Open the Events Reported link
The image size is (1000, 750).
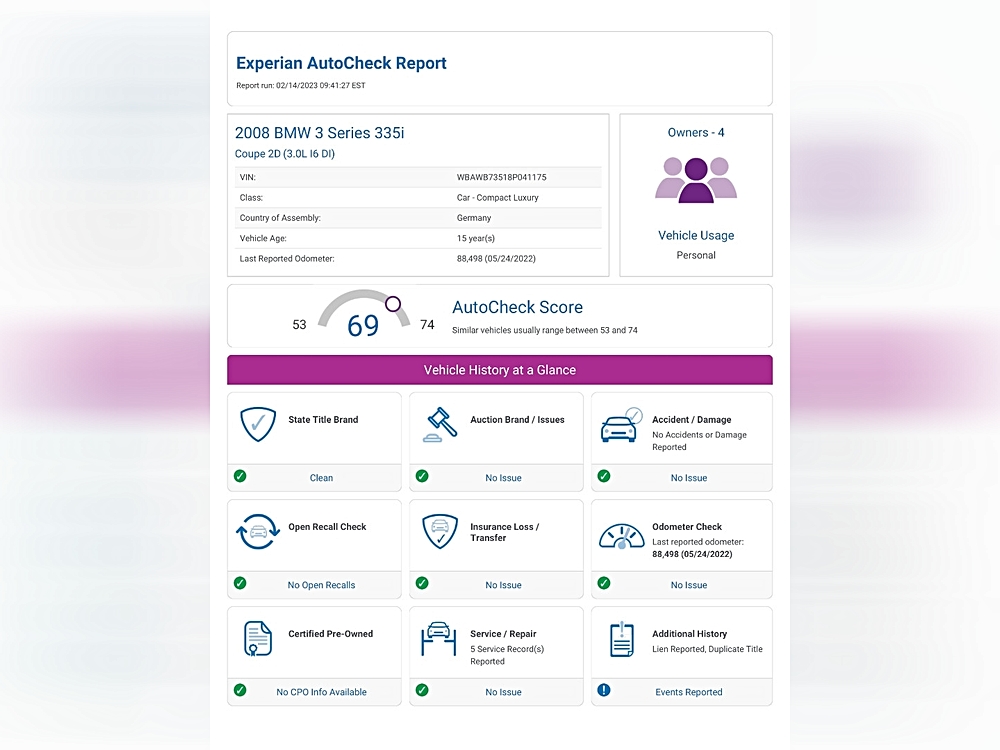pos(688,692)
